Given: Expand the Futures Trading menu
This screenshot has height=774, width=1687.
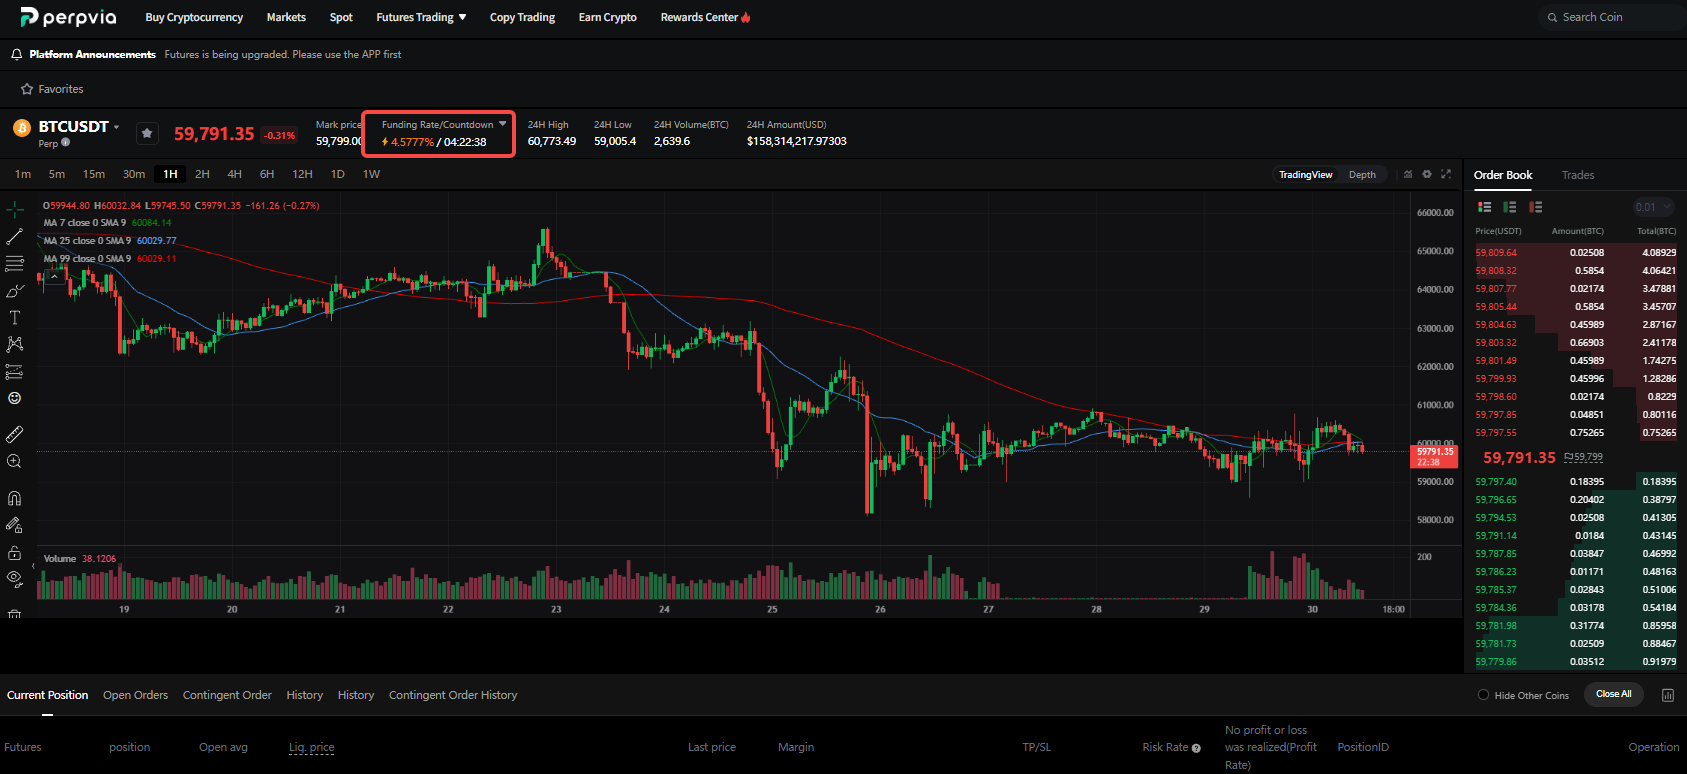Looking at the screenshot, I should [421, 17].
